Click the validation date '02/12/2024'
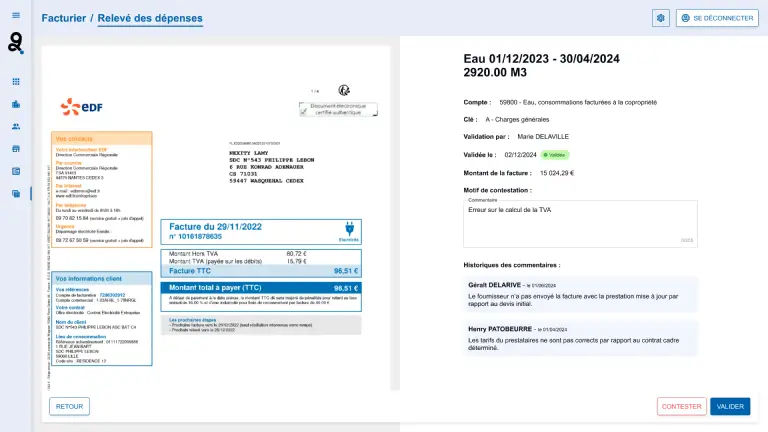768x432 pixels. coord(520,155)
